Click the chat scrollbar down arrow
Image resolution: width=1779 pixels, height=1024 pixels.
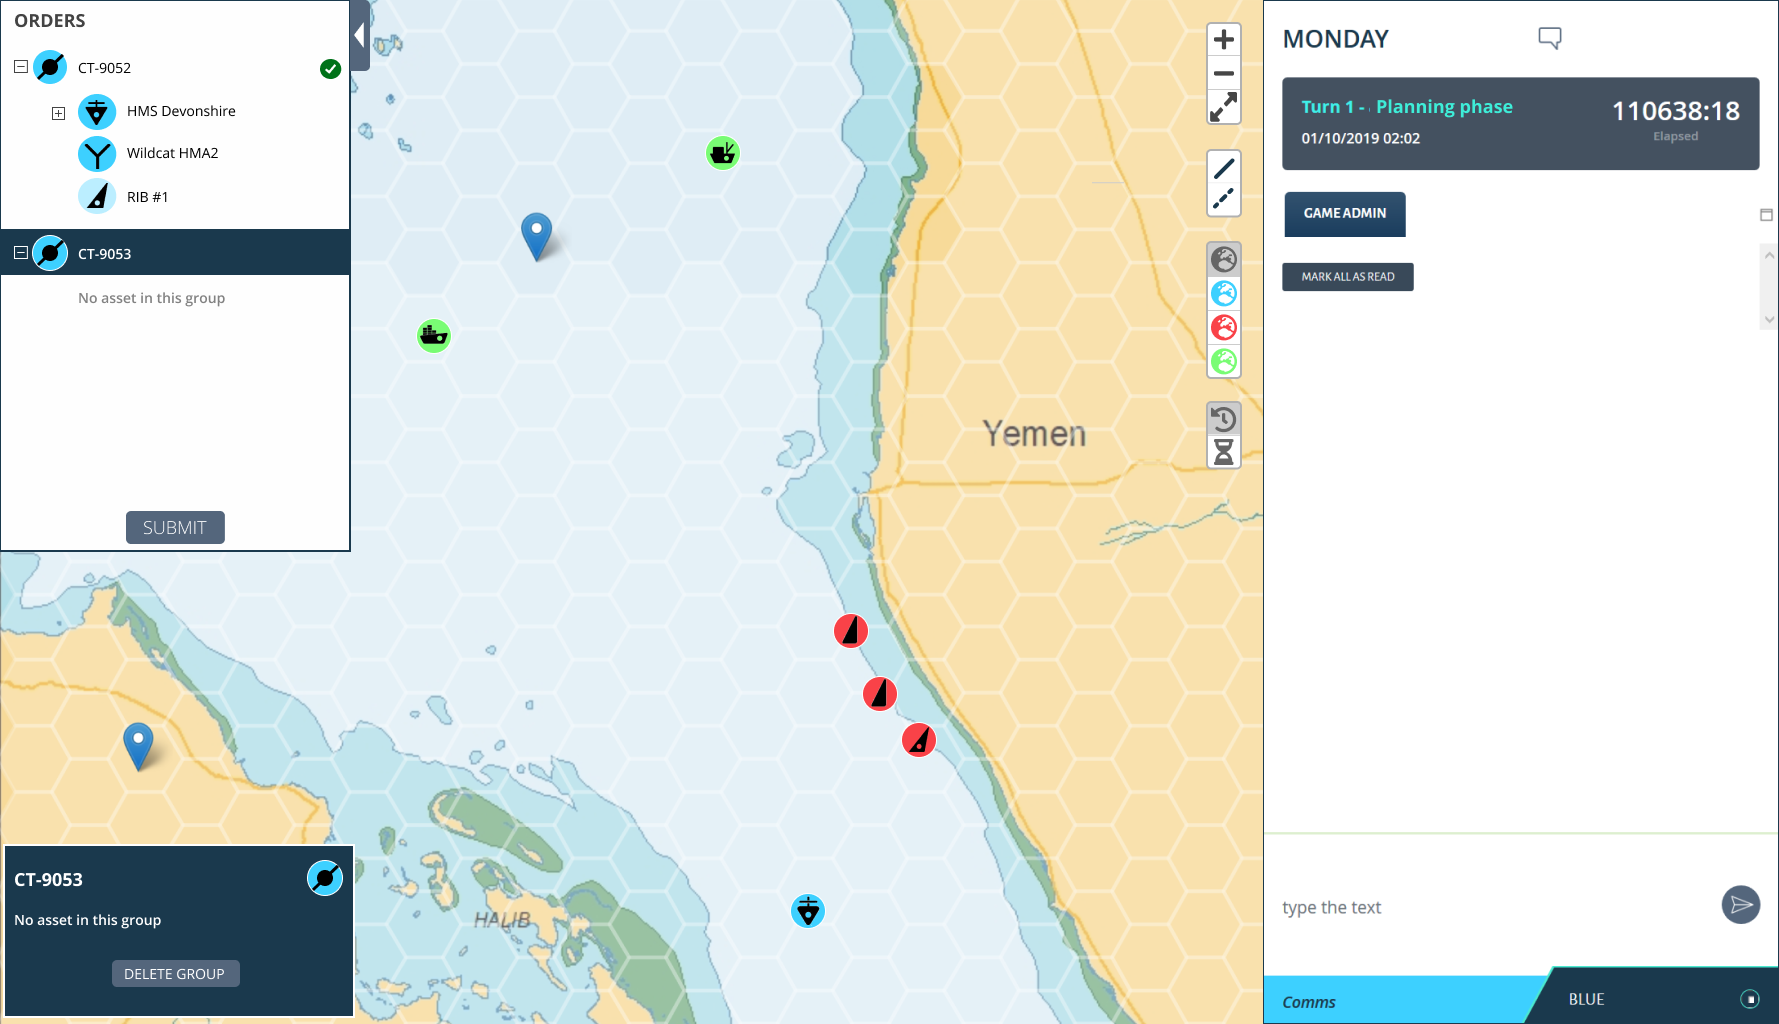(1769, 320)
